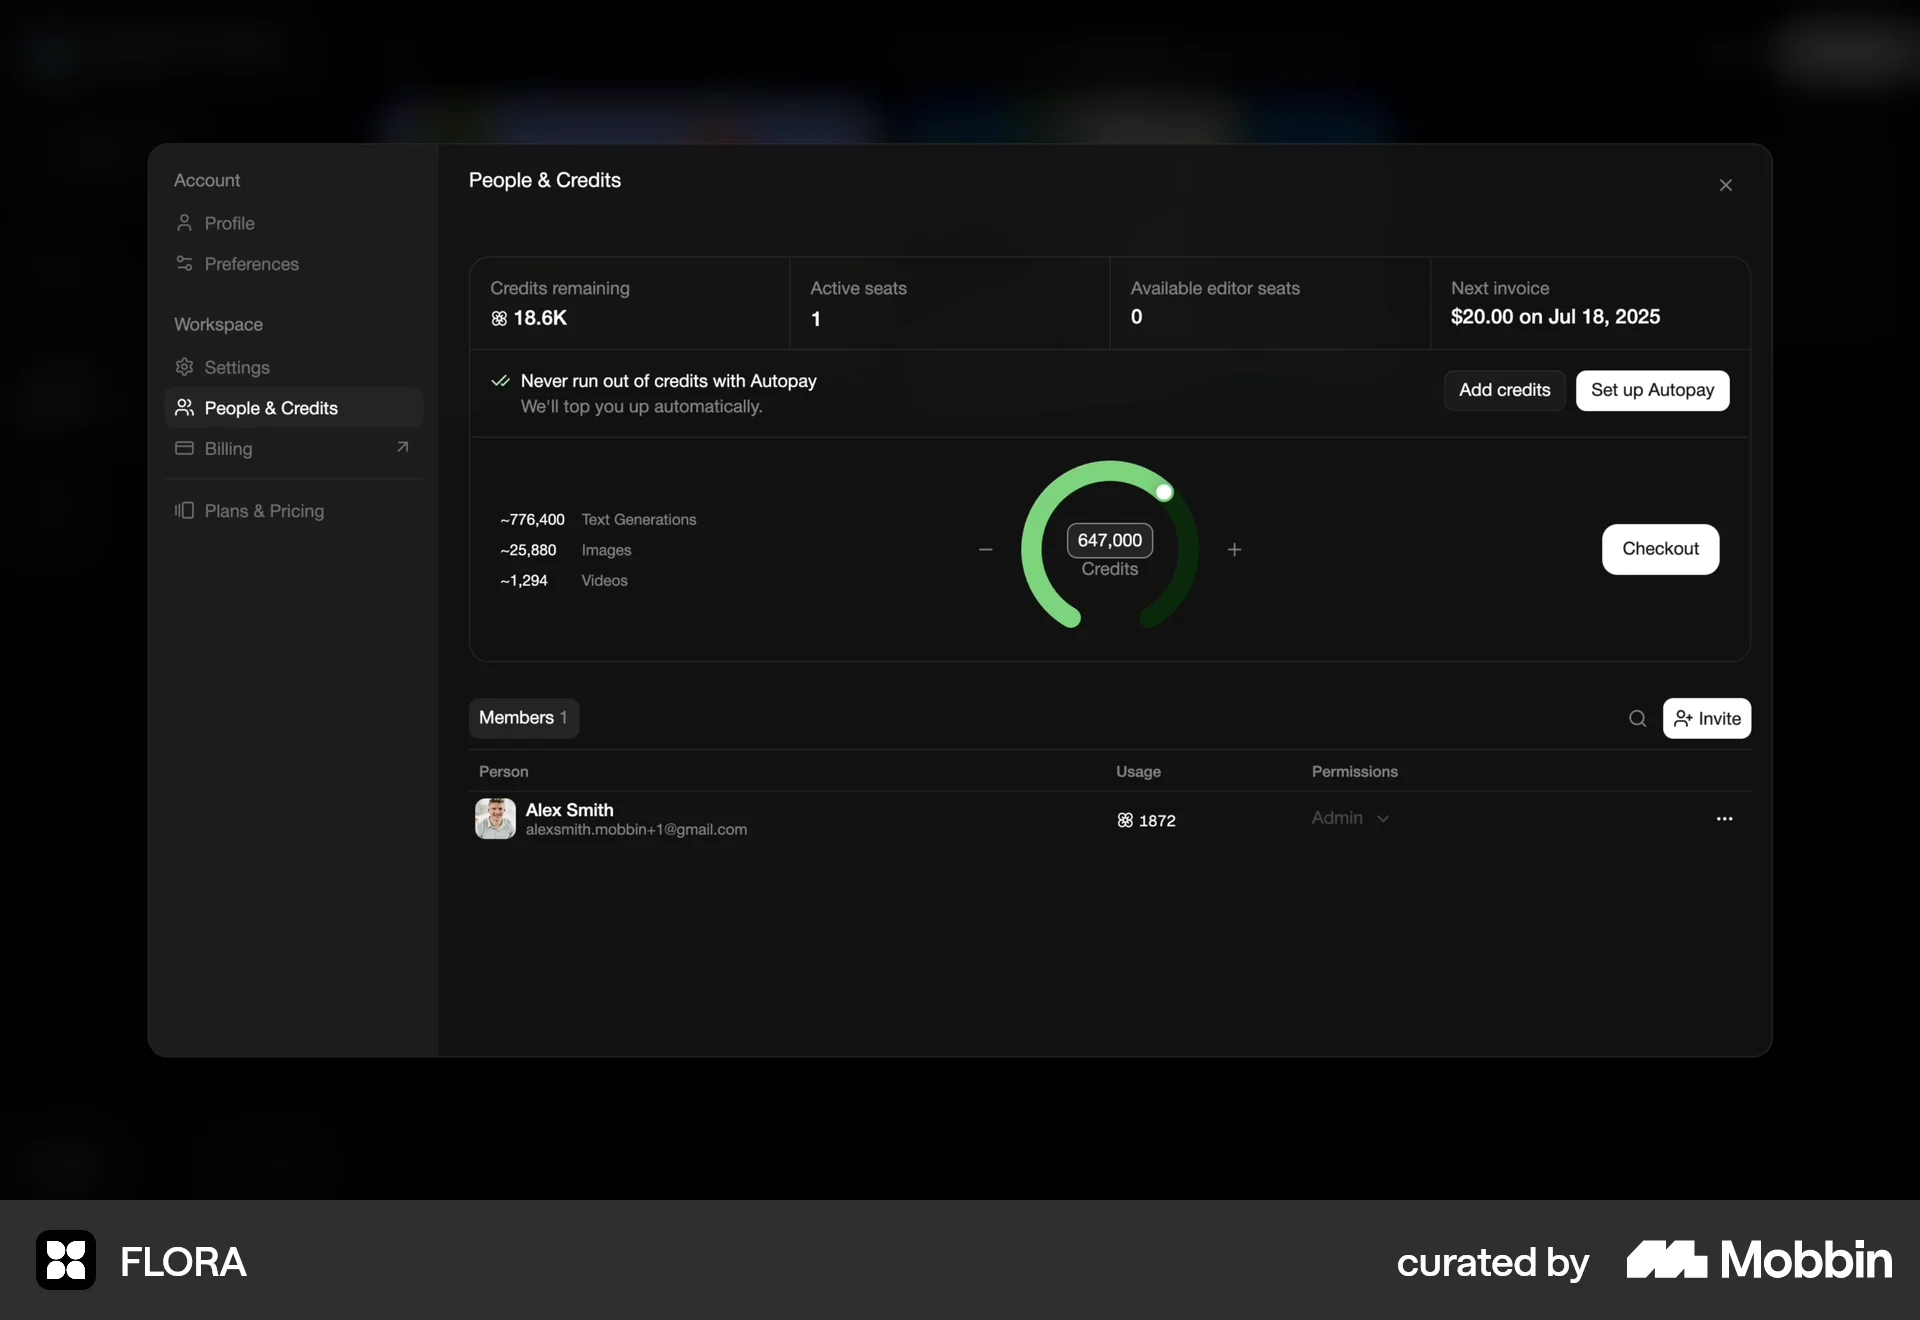Image resolution: width=1920 pixels, height=1320 pixels.
Task: Go to Preferences in sidebar
Action: pos(251,264)
